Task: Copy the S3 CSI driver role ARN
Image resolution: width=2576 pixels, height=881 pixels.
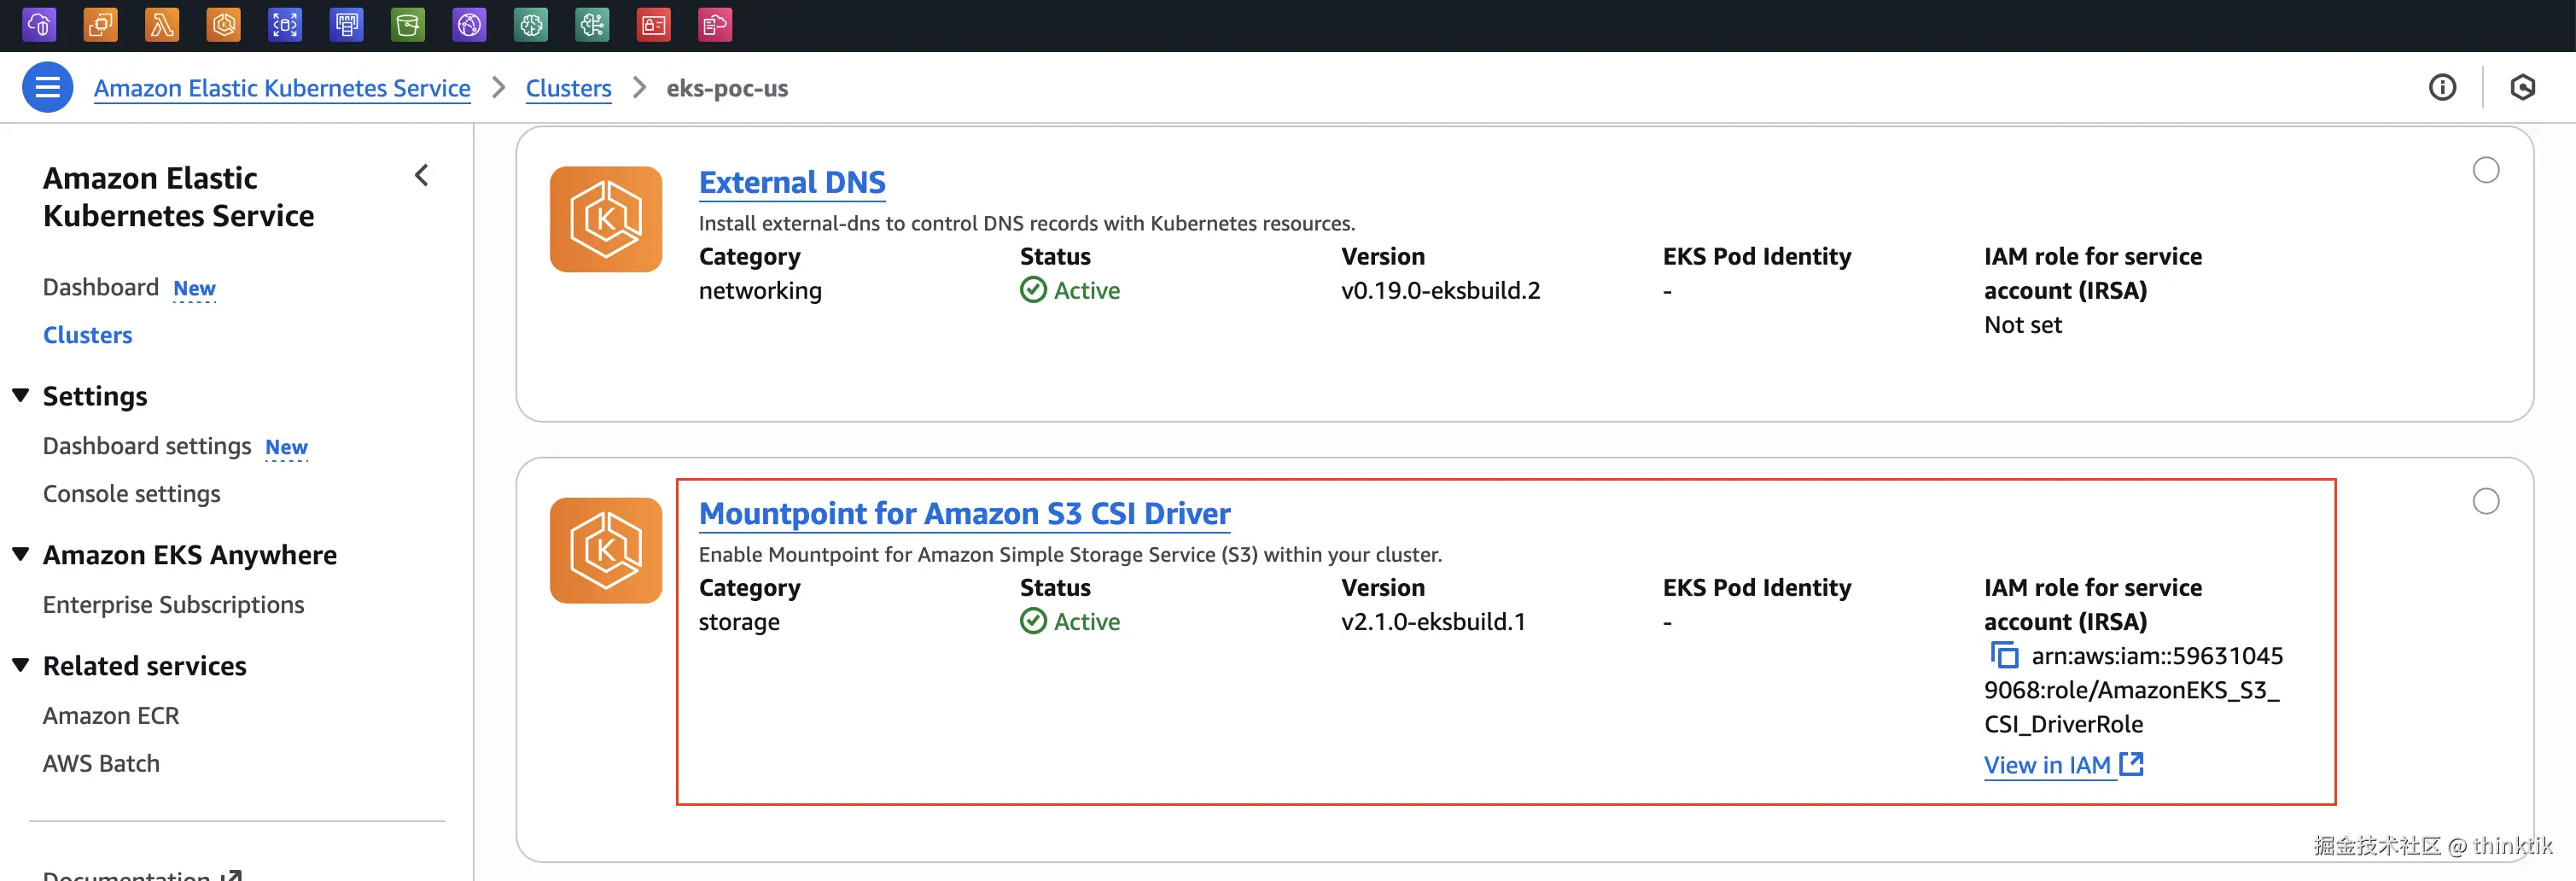Action: [2004, 656]
